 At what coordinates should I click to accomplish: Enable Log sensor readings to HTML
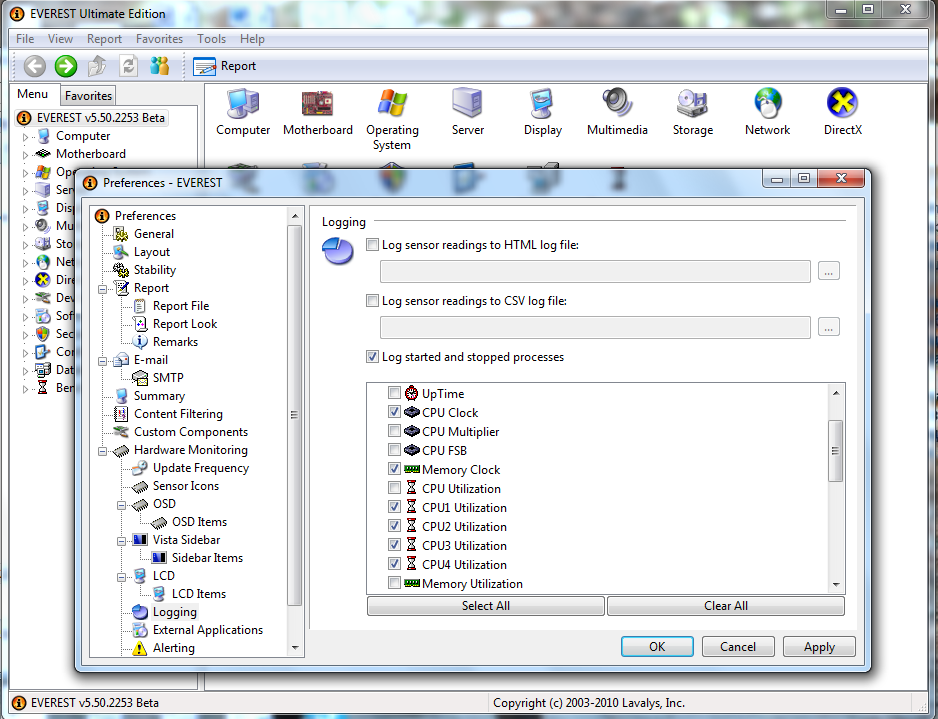[x=373, y=245]
